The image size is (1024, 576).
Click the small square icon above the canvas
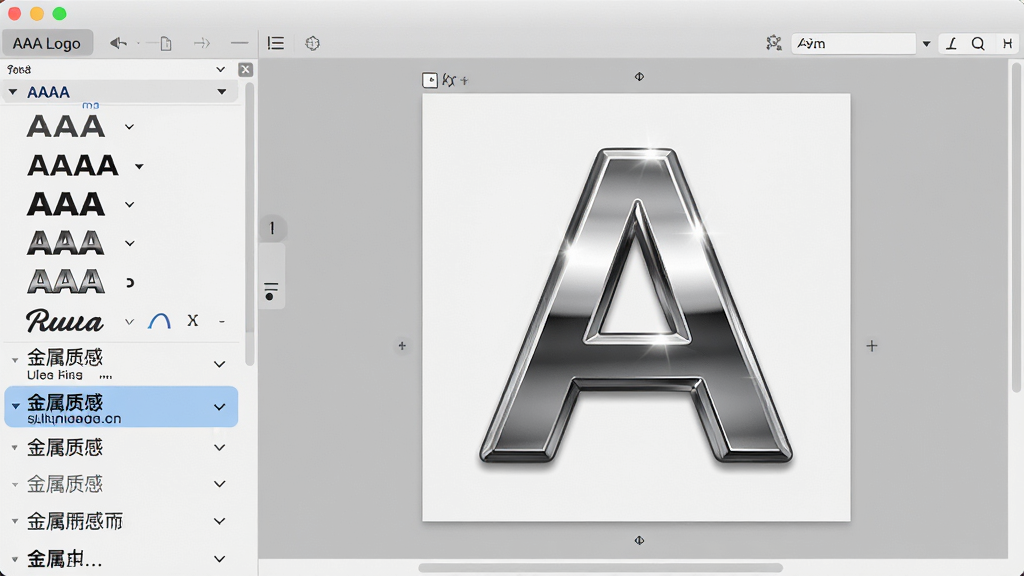coord(430,80)
